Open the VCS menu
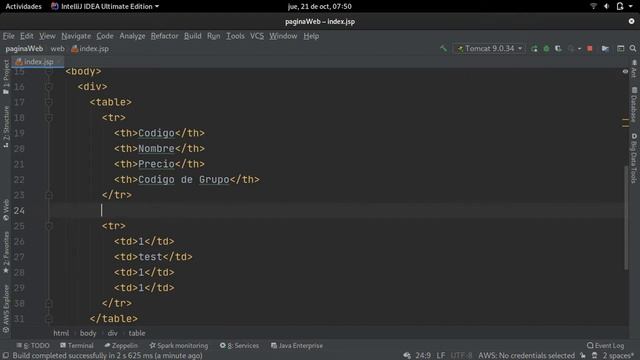 [257, 36]
